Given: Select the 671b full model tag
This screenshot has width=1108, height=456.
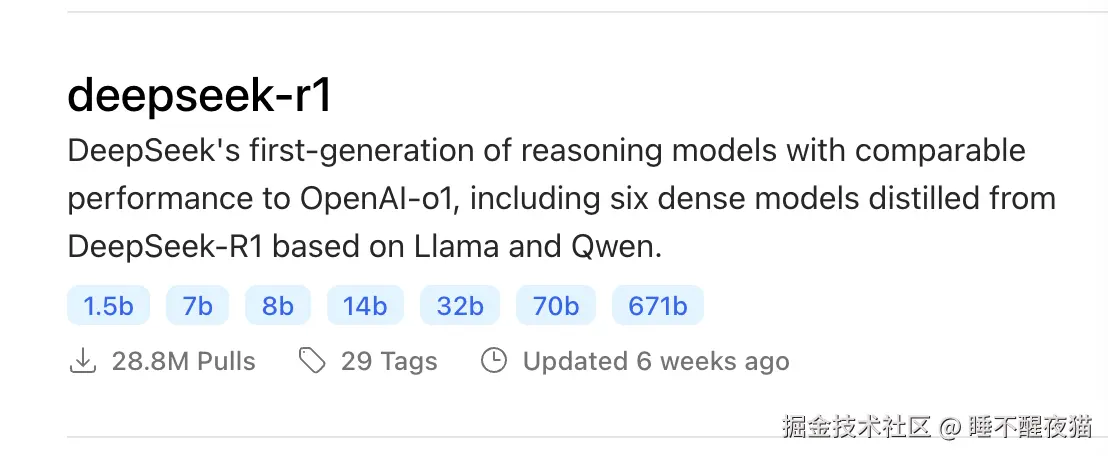Looking at the screenshot, I should pos(657,306).
